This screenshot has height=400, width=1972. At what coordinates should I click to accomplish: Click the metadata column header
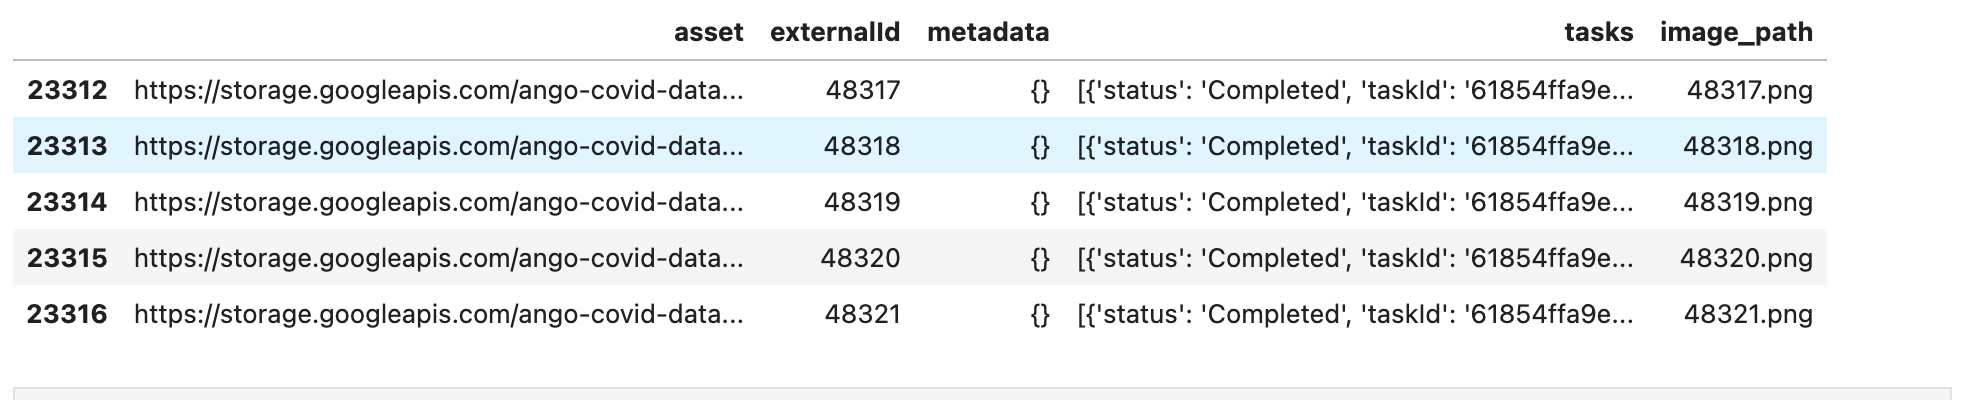[988, 33]
